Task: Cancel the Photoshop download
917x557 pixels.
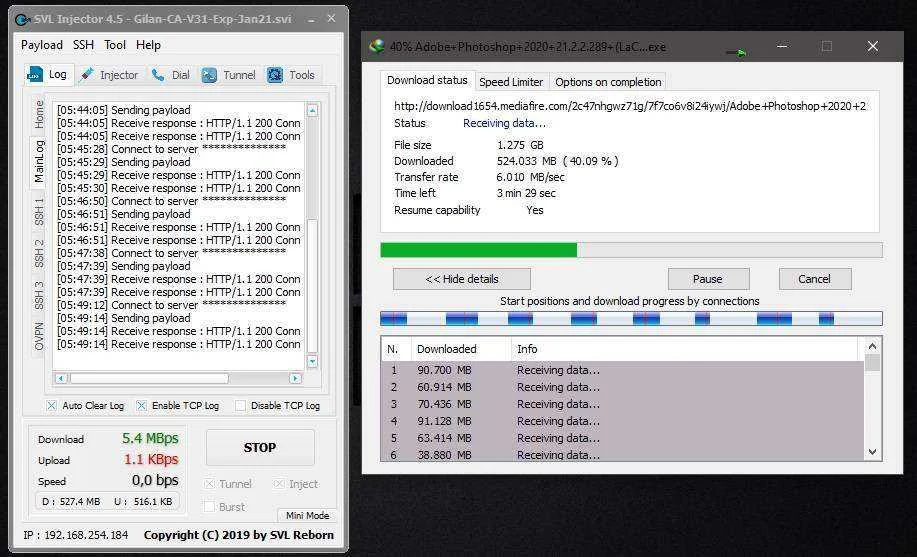Action: tap(814, 279)
